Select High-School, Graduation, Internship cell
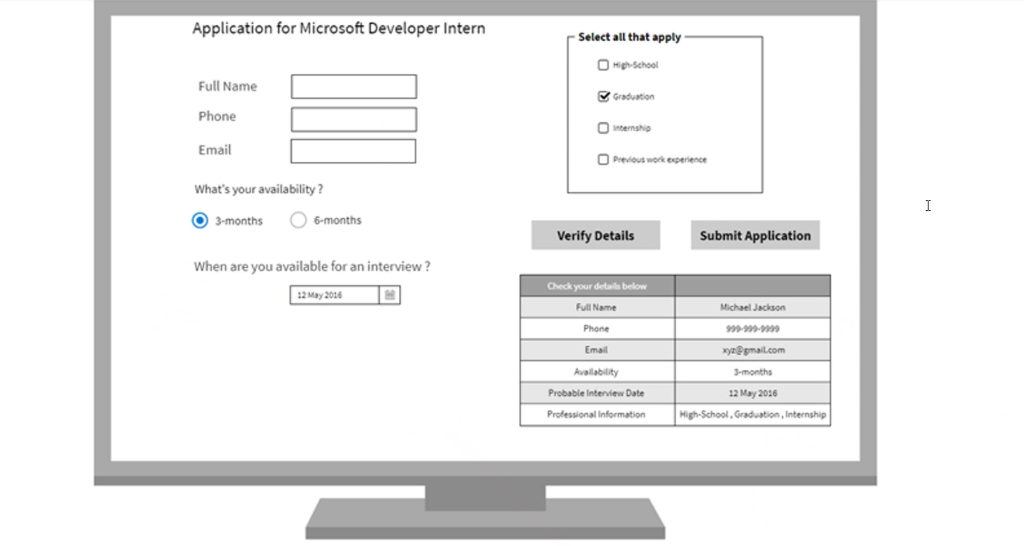The image size is (1024, 546). tap(752, 415)
